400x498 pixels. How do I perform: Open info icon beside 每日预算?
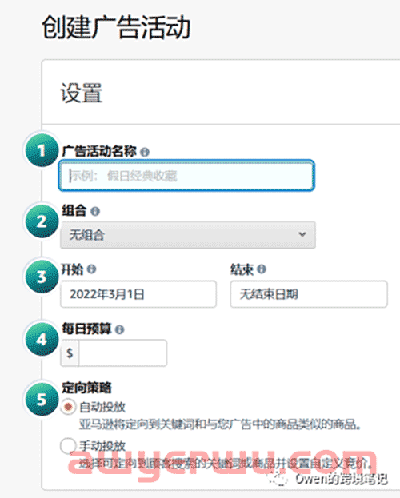click(x=119, y=330)
